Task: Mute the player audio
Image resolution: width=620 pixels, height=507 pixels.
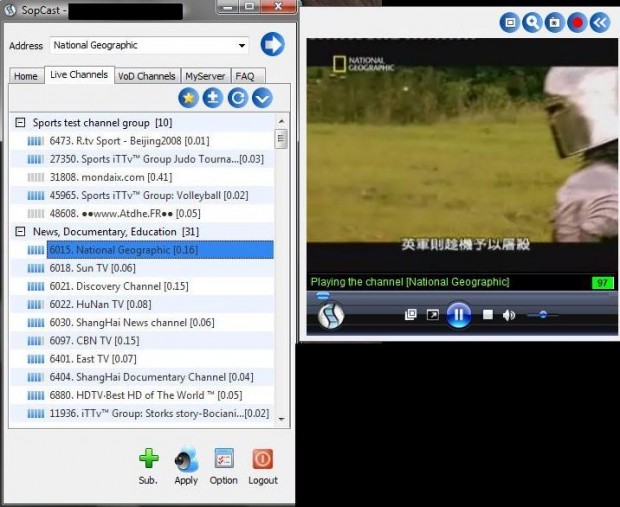Action: click(x=509, y=315)
